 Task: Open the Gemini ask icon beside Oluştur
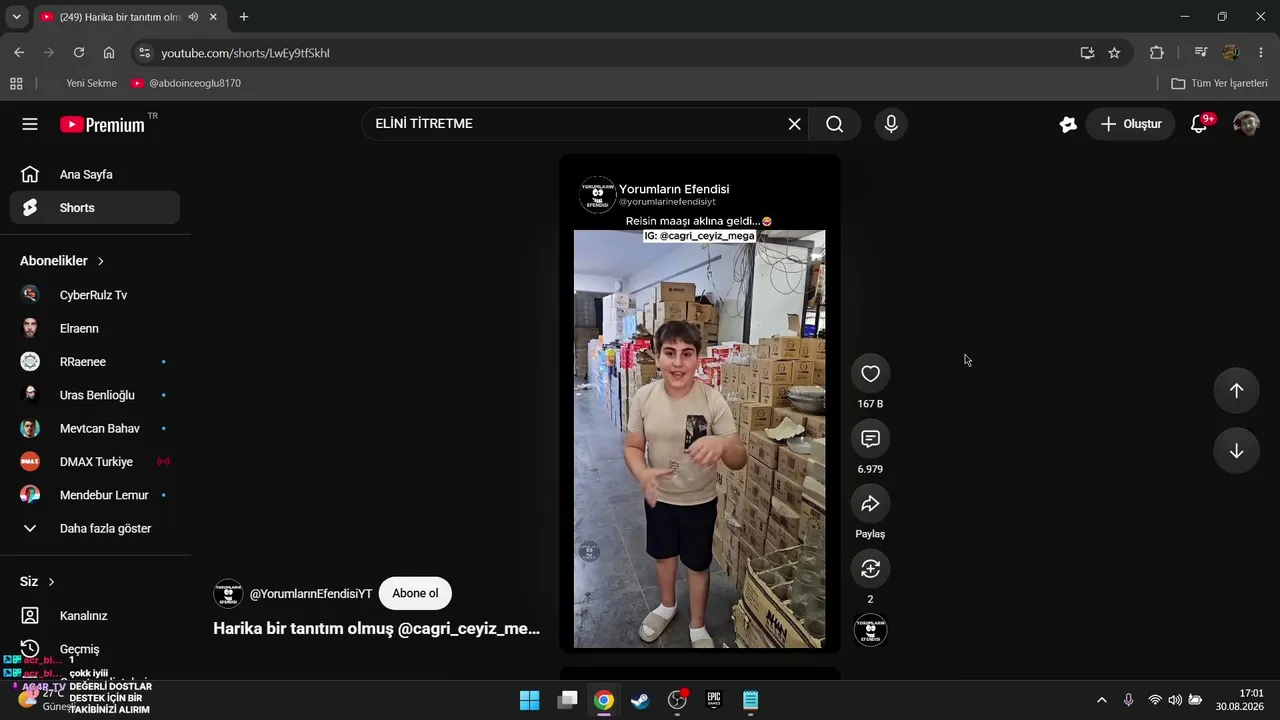(x=1068, y=124)
